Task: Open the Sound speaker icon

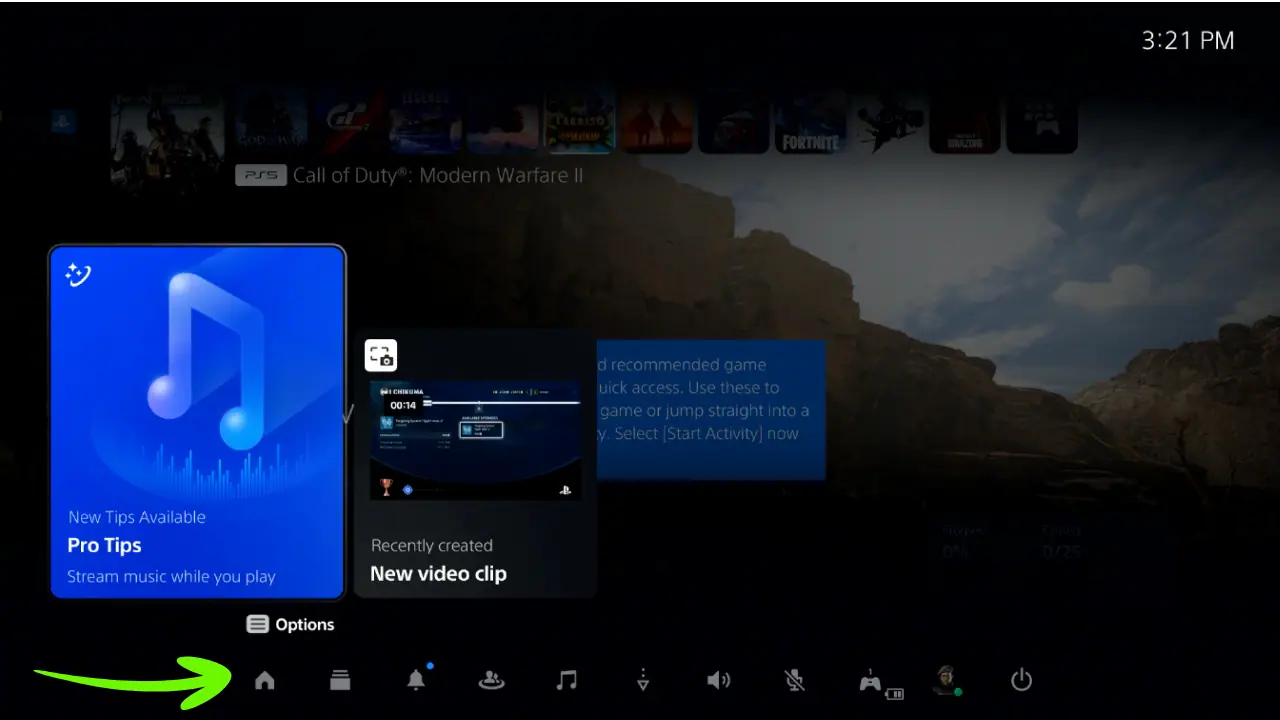Action: pyautogui.click(x=718, y=681)
